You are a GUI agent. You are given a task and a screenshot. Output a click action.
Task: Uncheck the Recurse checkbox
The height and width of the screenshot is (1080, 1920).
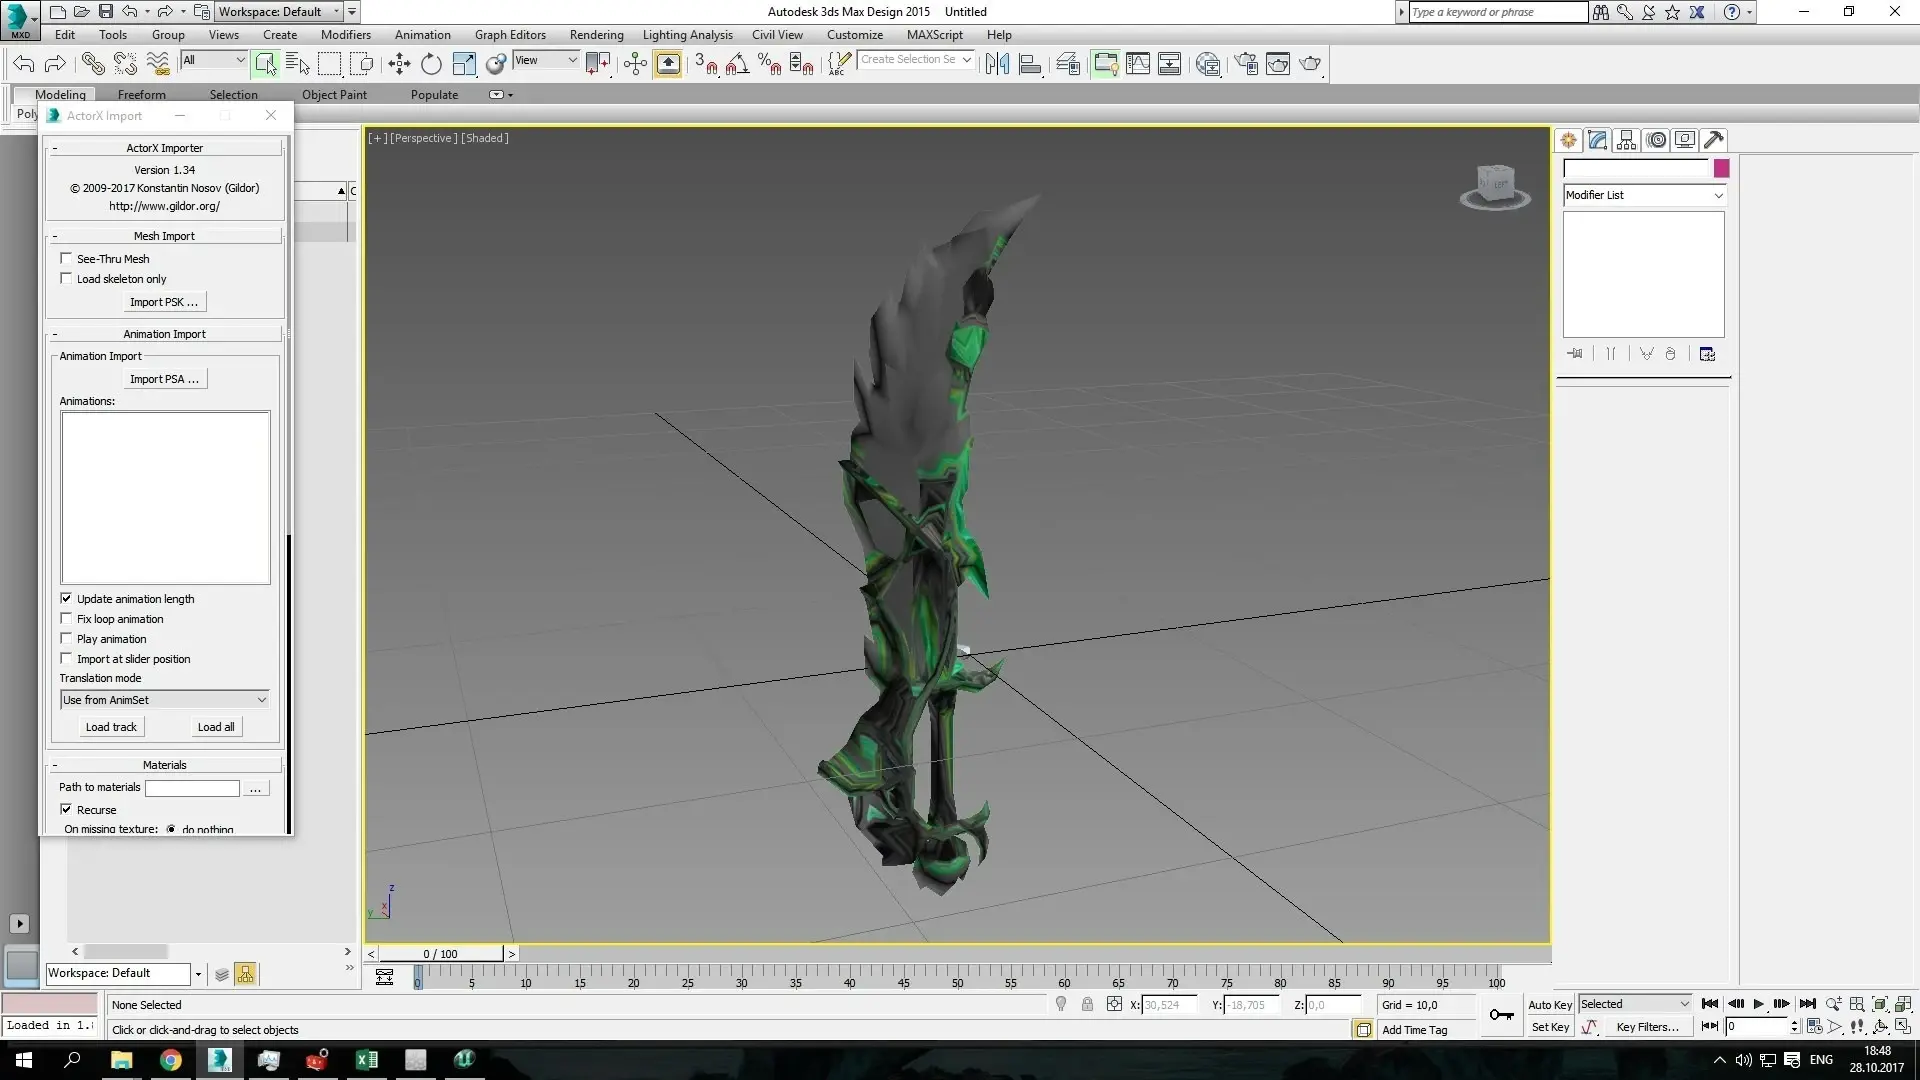[67, 809]
